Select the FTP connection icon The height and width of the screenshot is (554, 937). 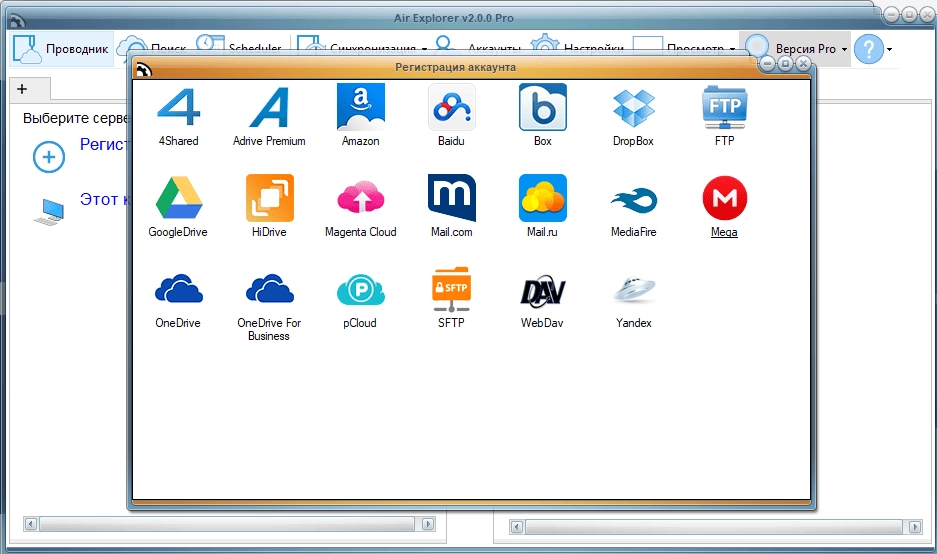[x=725, y=107]
